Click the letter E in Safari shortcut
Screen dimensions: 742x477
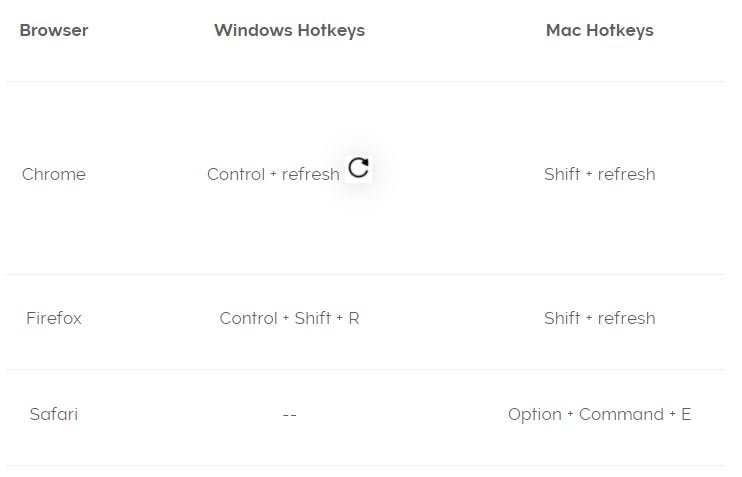pos(686,414)
